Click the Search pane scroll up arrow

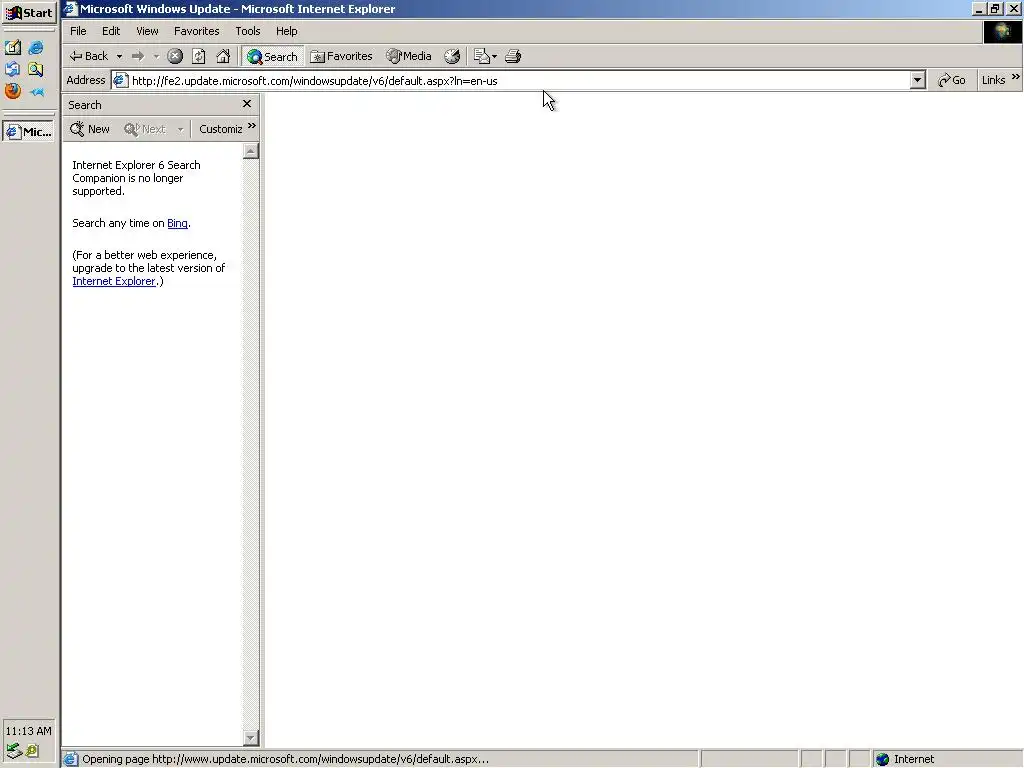coord(251,152)
